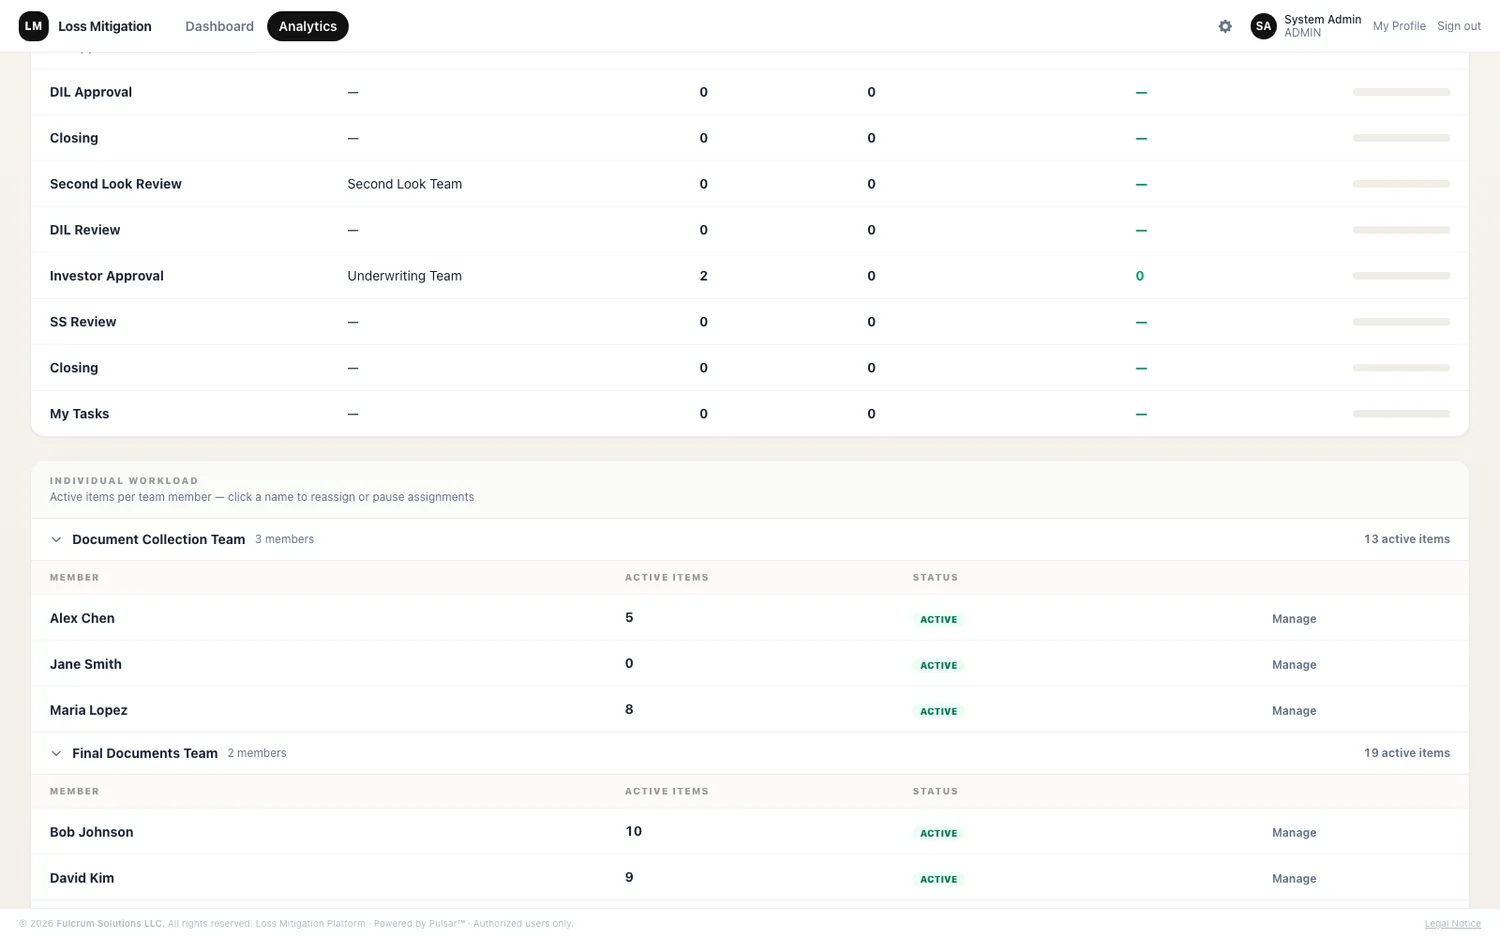Click the name Bob Johnson
The image size is (1500, 938).
pyautogui.click(x=92, y=832)
